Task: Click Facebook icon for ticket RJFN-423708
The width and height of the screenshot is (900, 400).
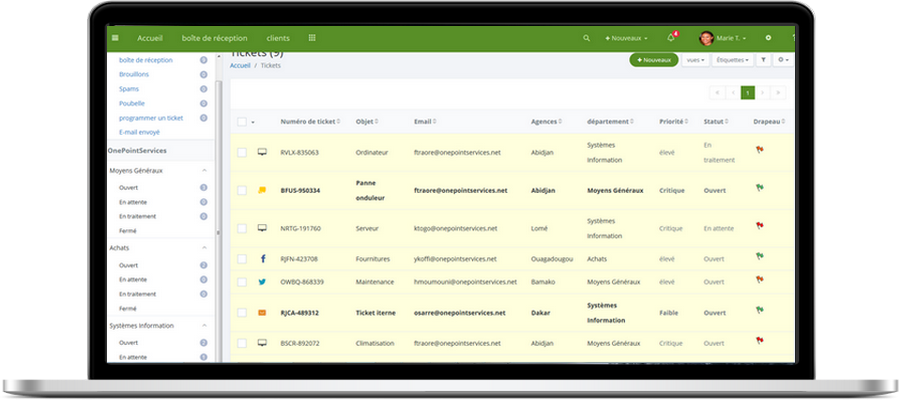Action: coord(263,259)
